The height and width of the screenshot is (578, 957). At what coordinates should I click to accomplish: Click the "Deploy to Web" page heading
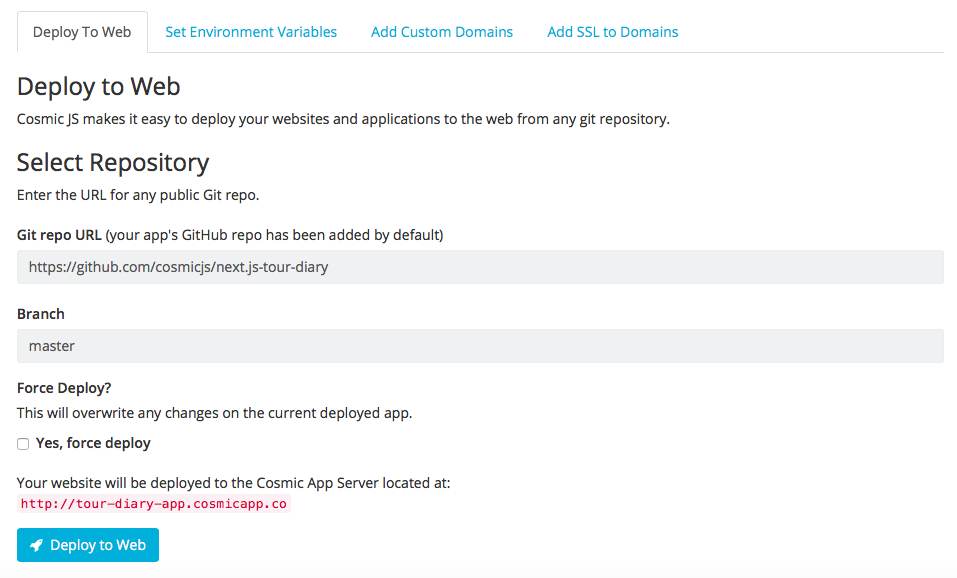point(99,87)
